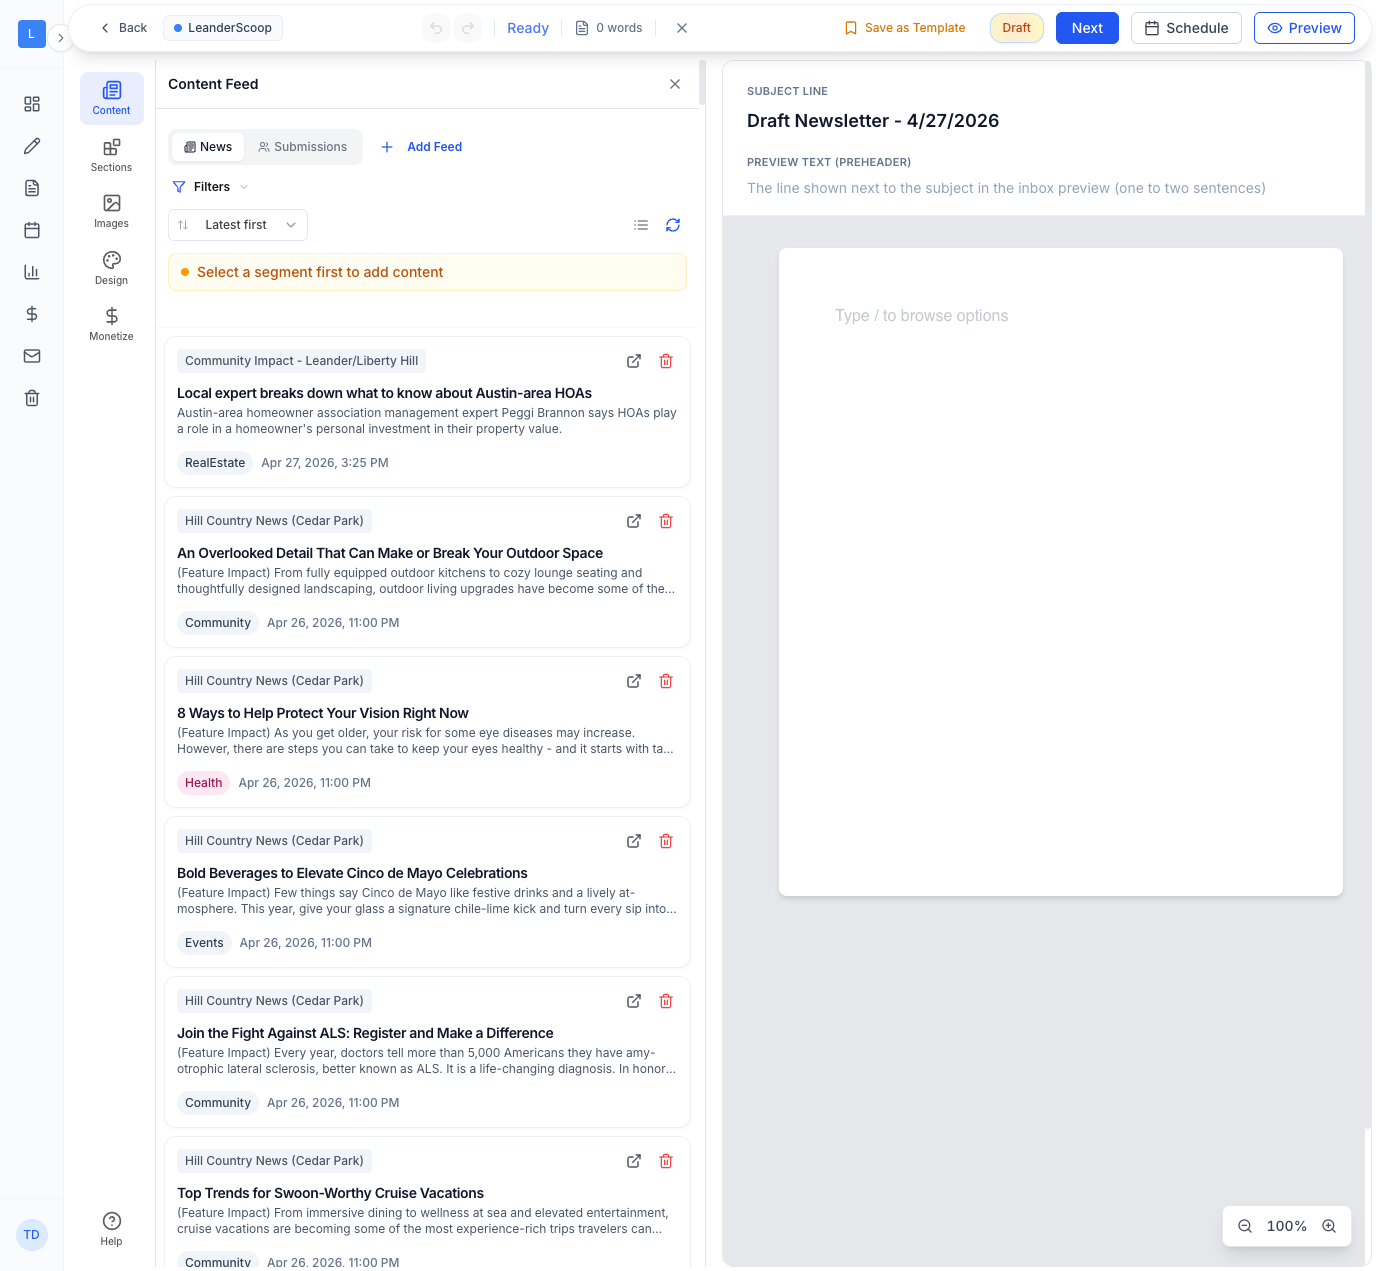
Task: Select 'Local expert breaks down' HOAs headline
Action: pyautogui.click(x=384, y=393)
